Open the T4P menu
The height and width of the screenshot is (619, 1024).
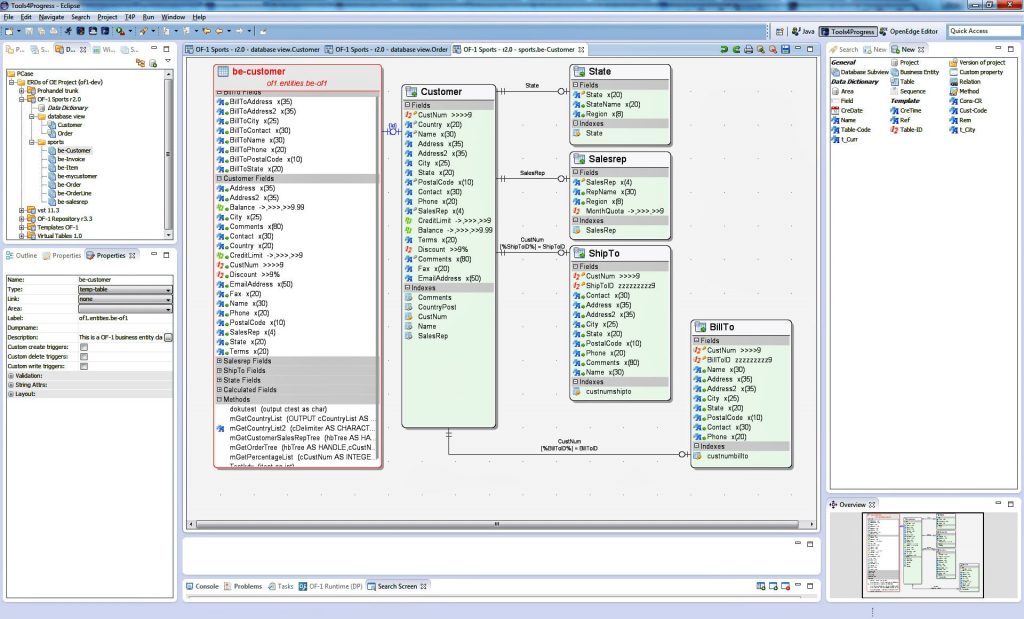[129, 16]
